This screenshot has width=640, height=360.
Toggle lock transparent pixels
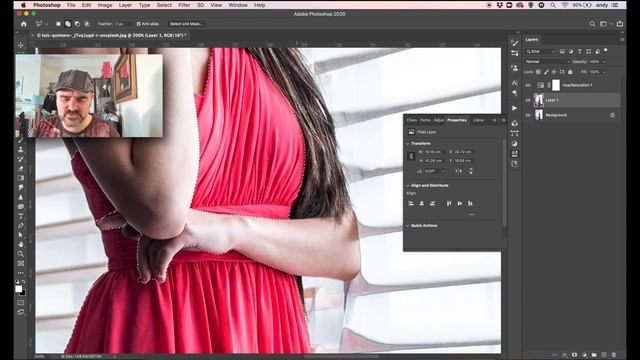pos(538,72)
